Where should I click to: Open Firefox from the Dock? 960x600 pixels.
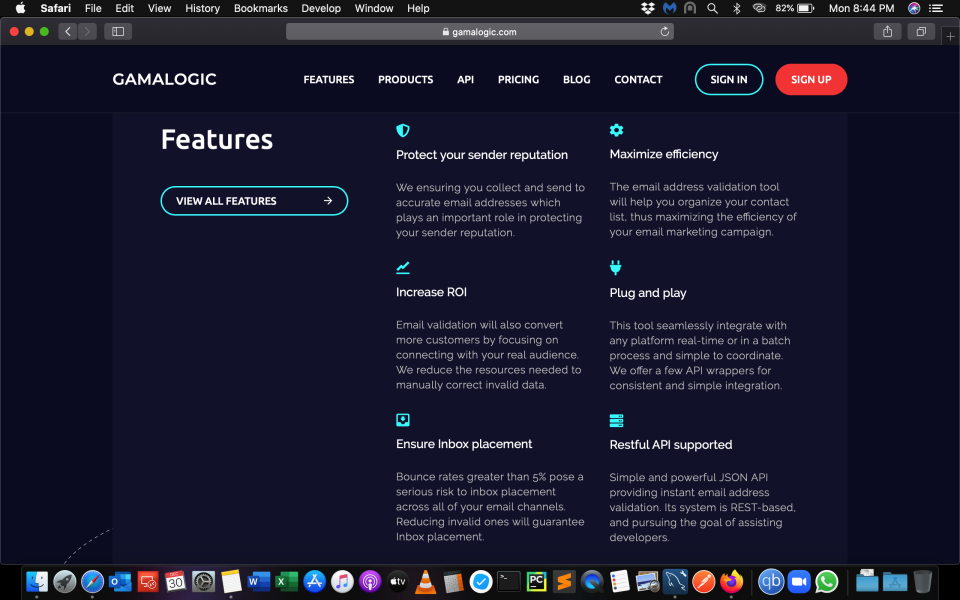click(731, 580)
